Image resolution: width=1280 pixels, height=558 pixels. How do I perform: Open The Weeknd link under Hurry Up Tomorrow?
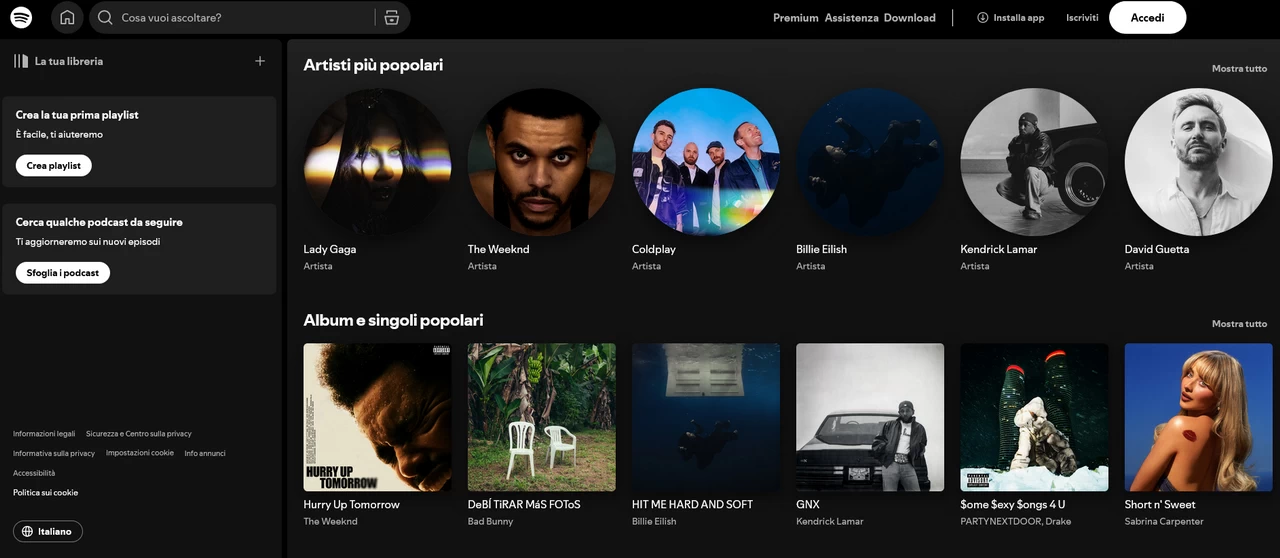331,521
